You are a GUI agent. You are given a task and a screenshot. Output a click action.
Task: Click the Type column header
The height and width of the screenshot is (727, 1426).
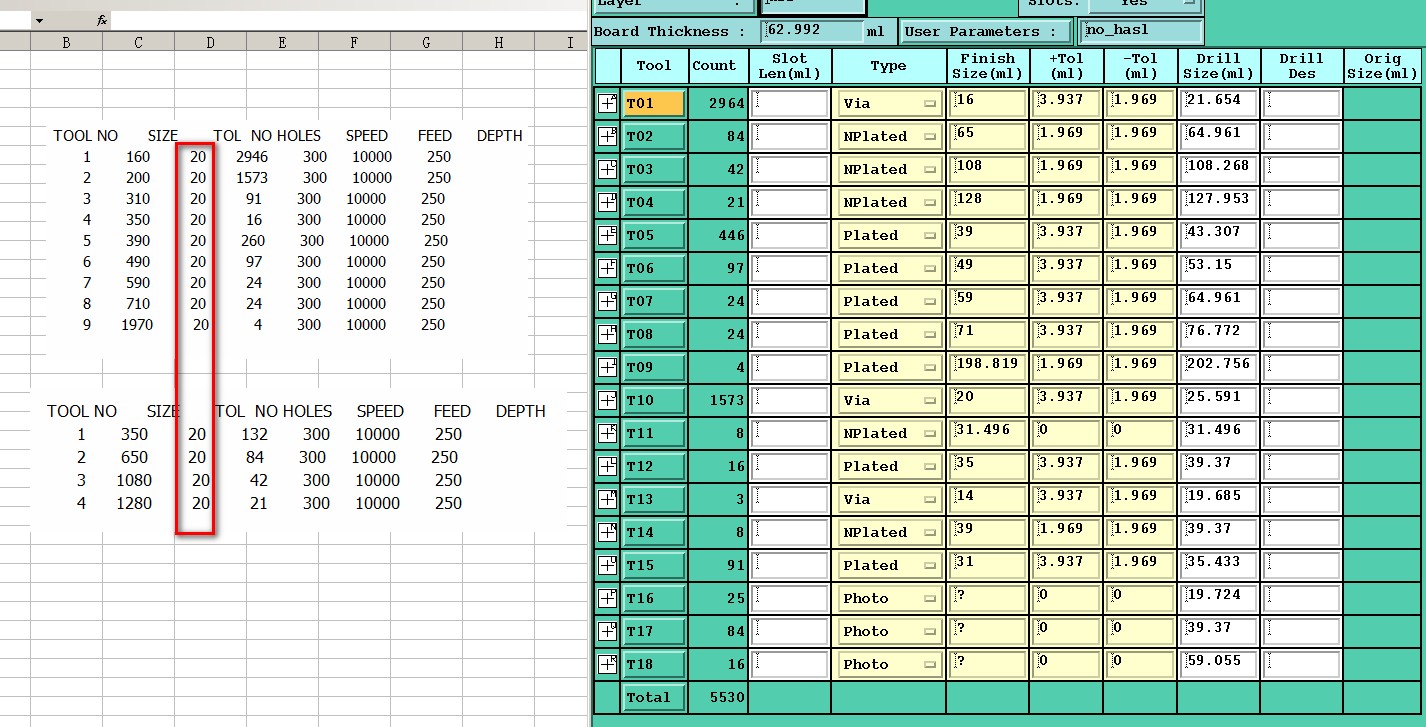click(x=888, y=66)
